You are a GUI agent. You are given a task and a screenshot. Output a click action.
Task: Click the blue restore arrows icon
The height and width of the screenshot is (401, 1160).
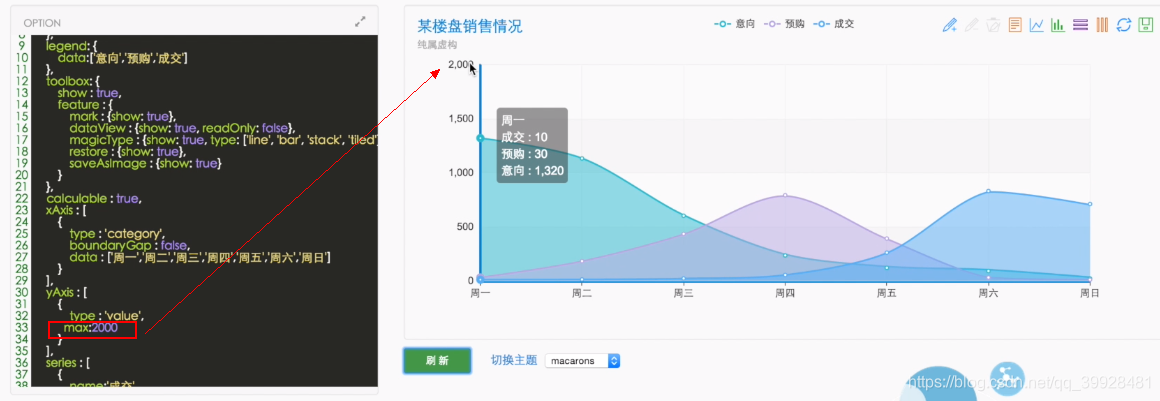pos(1124,25)
